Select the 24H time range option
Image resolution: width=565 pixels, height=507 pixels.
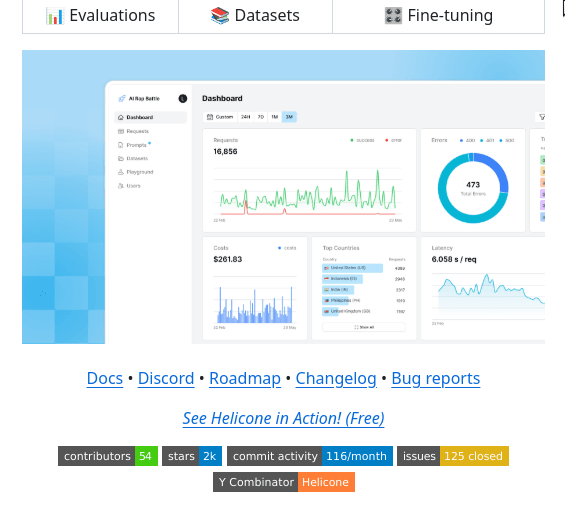pos(245,117)
